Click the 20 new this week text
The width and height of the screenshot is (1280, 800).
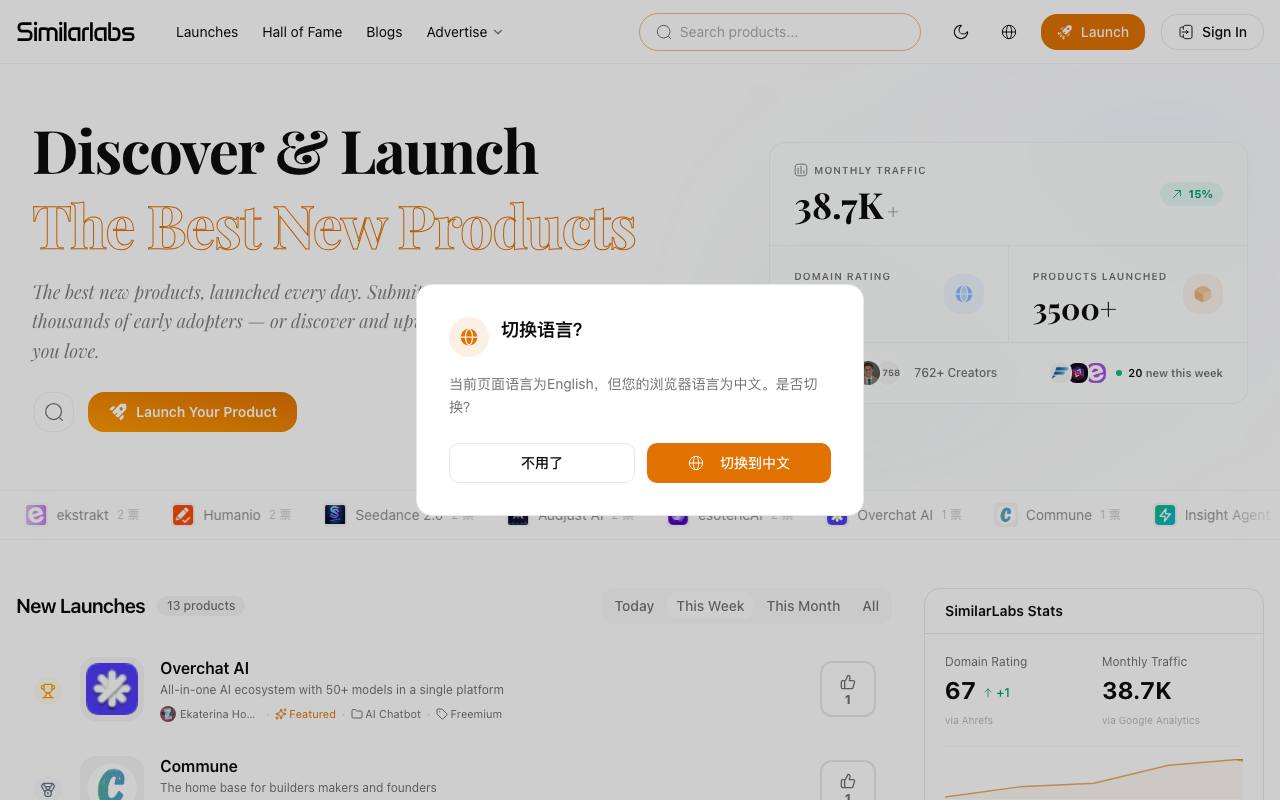click(1175, 373)
